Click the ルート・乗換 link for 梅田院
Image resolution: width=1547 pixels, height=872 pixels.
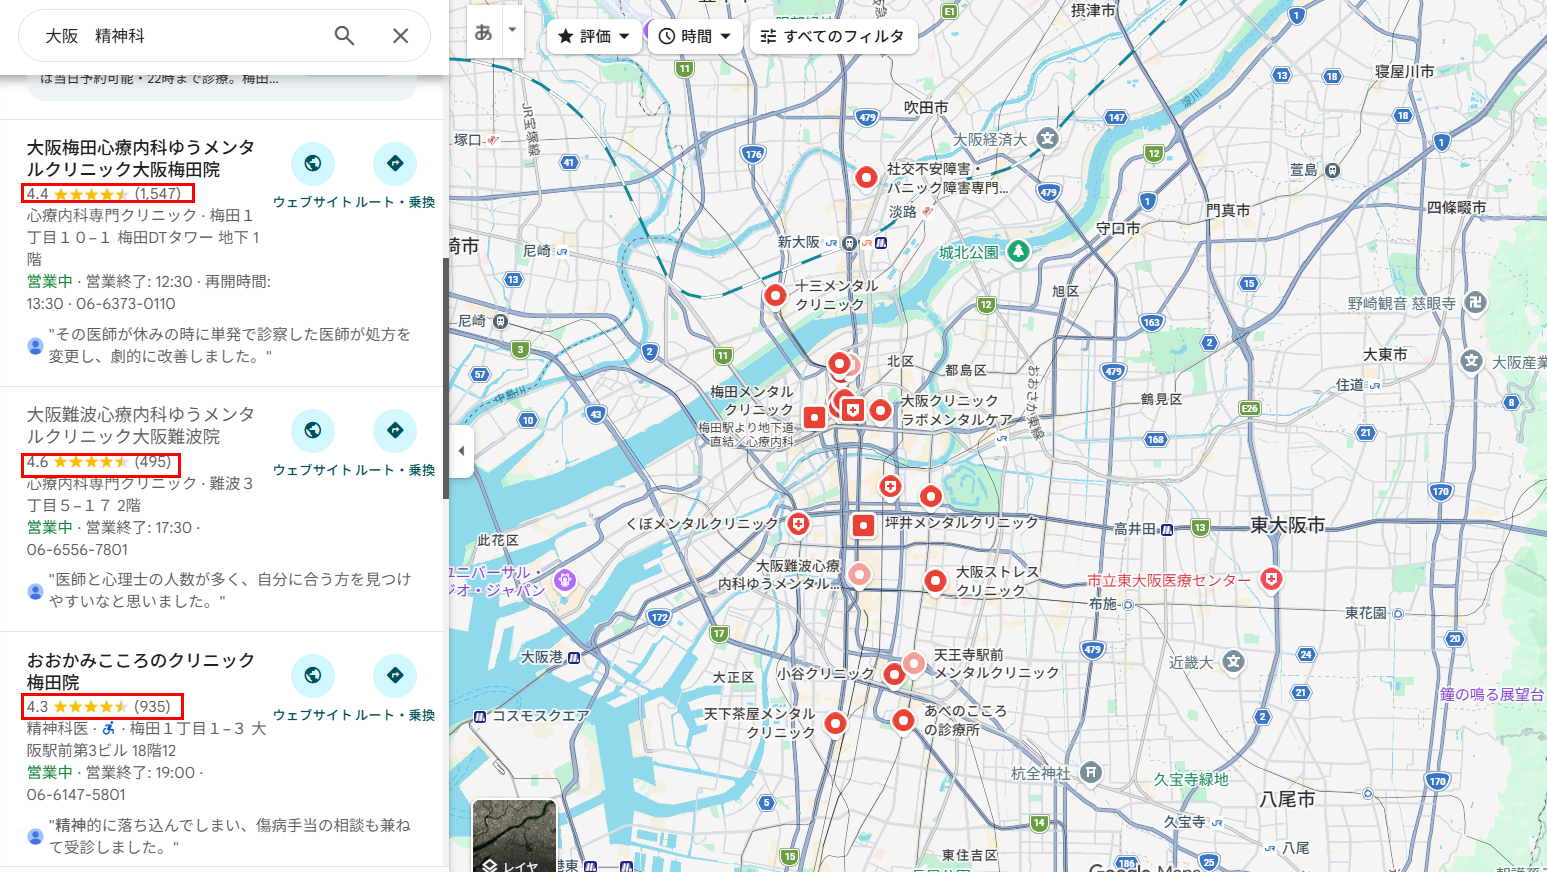[x=396, y=714]
